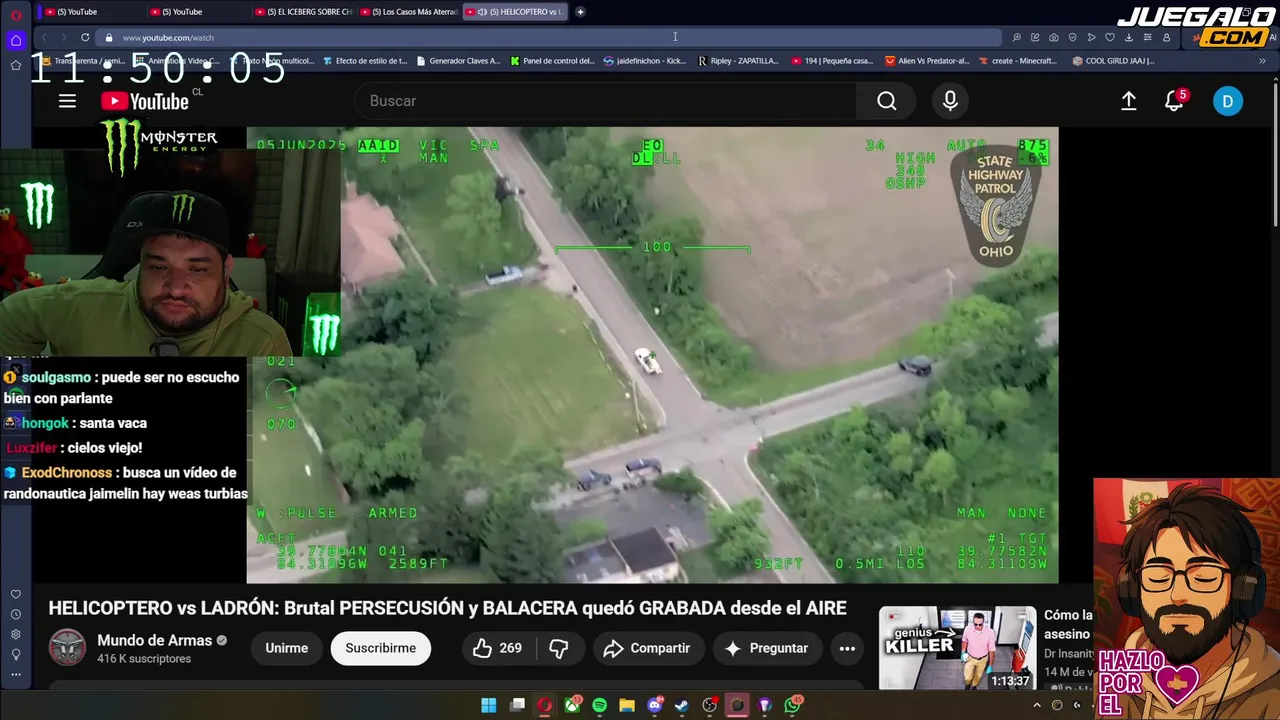
Task: Open the genius KILLER recommended thumbnail
Action: (x=958, y=648)
